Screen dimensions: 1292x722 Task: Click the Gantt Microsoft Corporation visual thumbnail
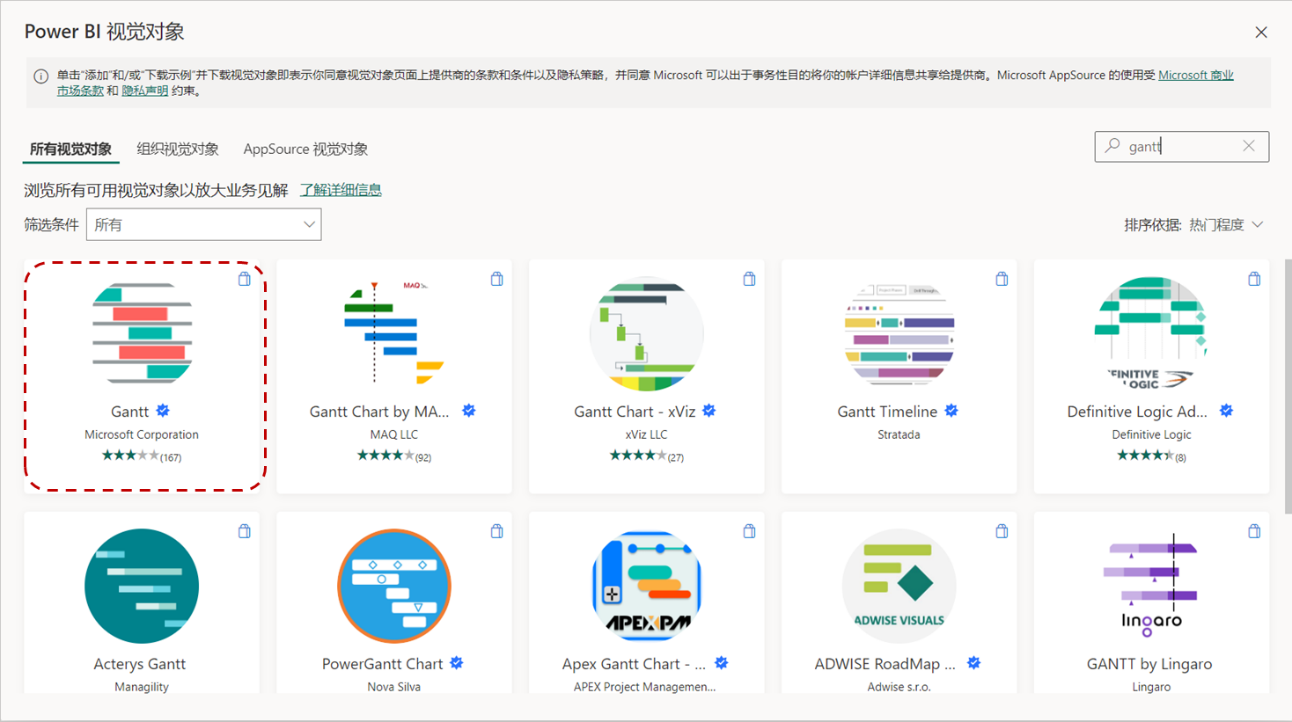tap(142, 334)
